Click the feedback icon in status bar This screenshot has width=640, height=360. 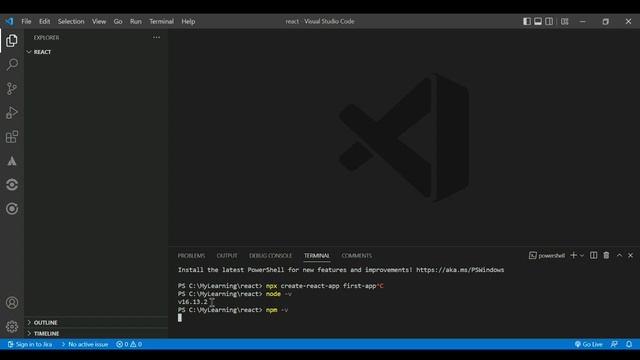click(x=614, y=344)
